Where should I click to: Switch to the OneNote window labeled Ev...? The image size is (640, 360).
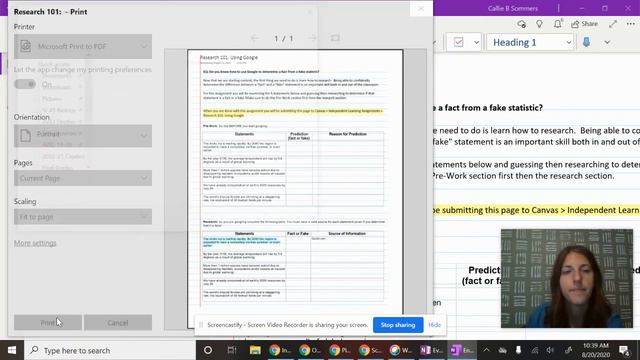(431, 350)
